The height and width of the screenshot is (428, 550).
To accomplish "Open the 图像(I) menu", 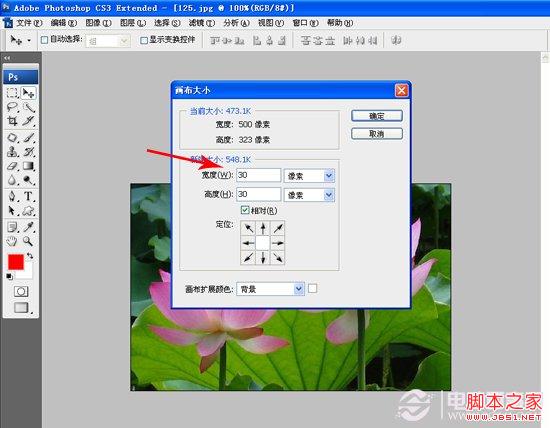I will pos(98,23).
